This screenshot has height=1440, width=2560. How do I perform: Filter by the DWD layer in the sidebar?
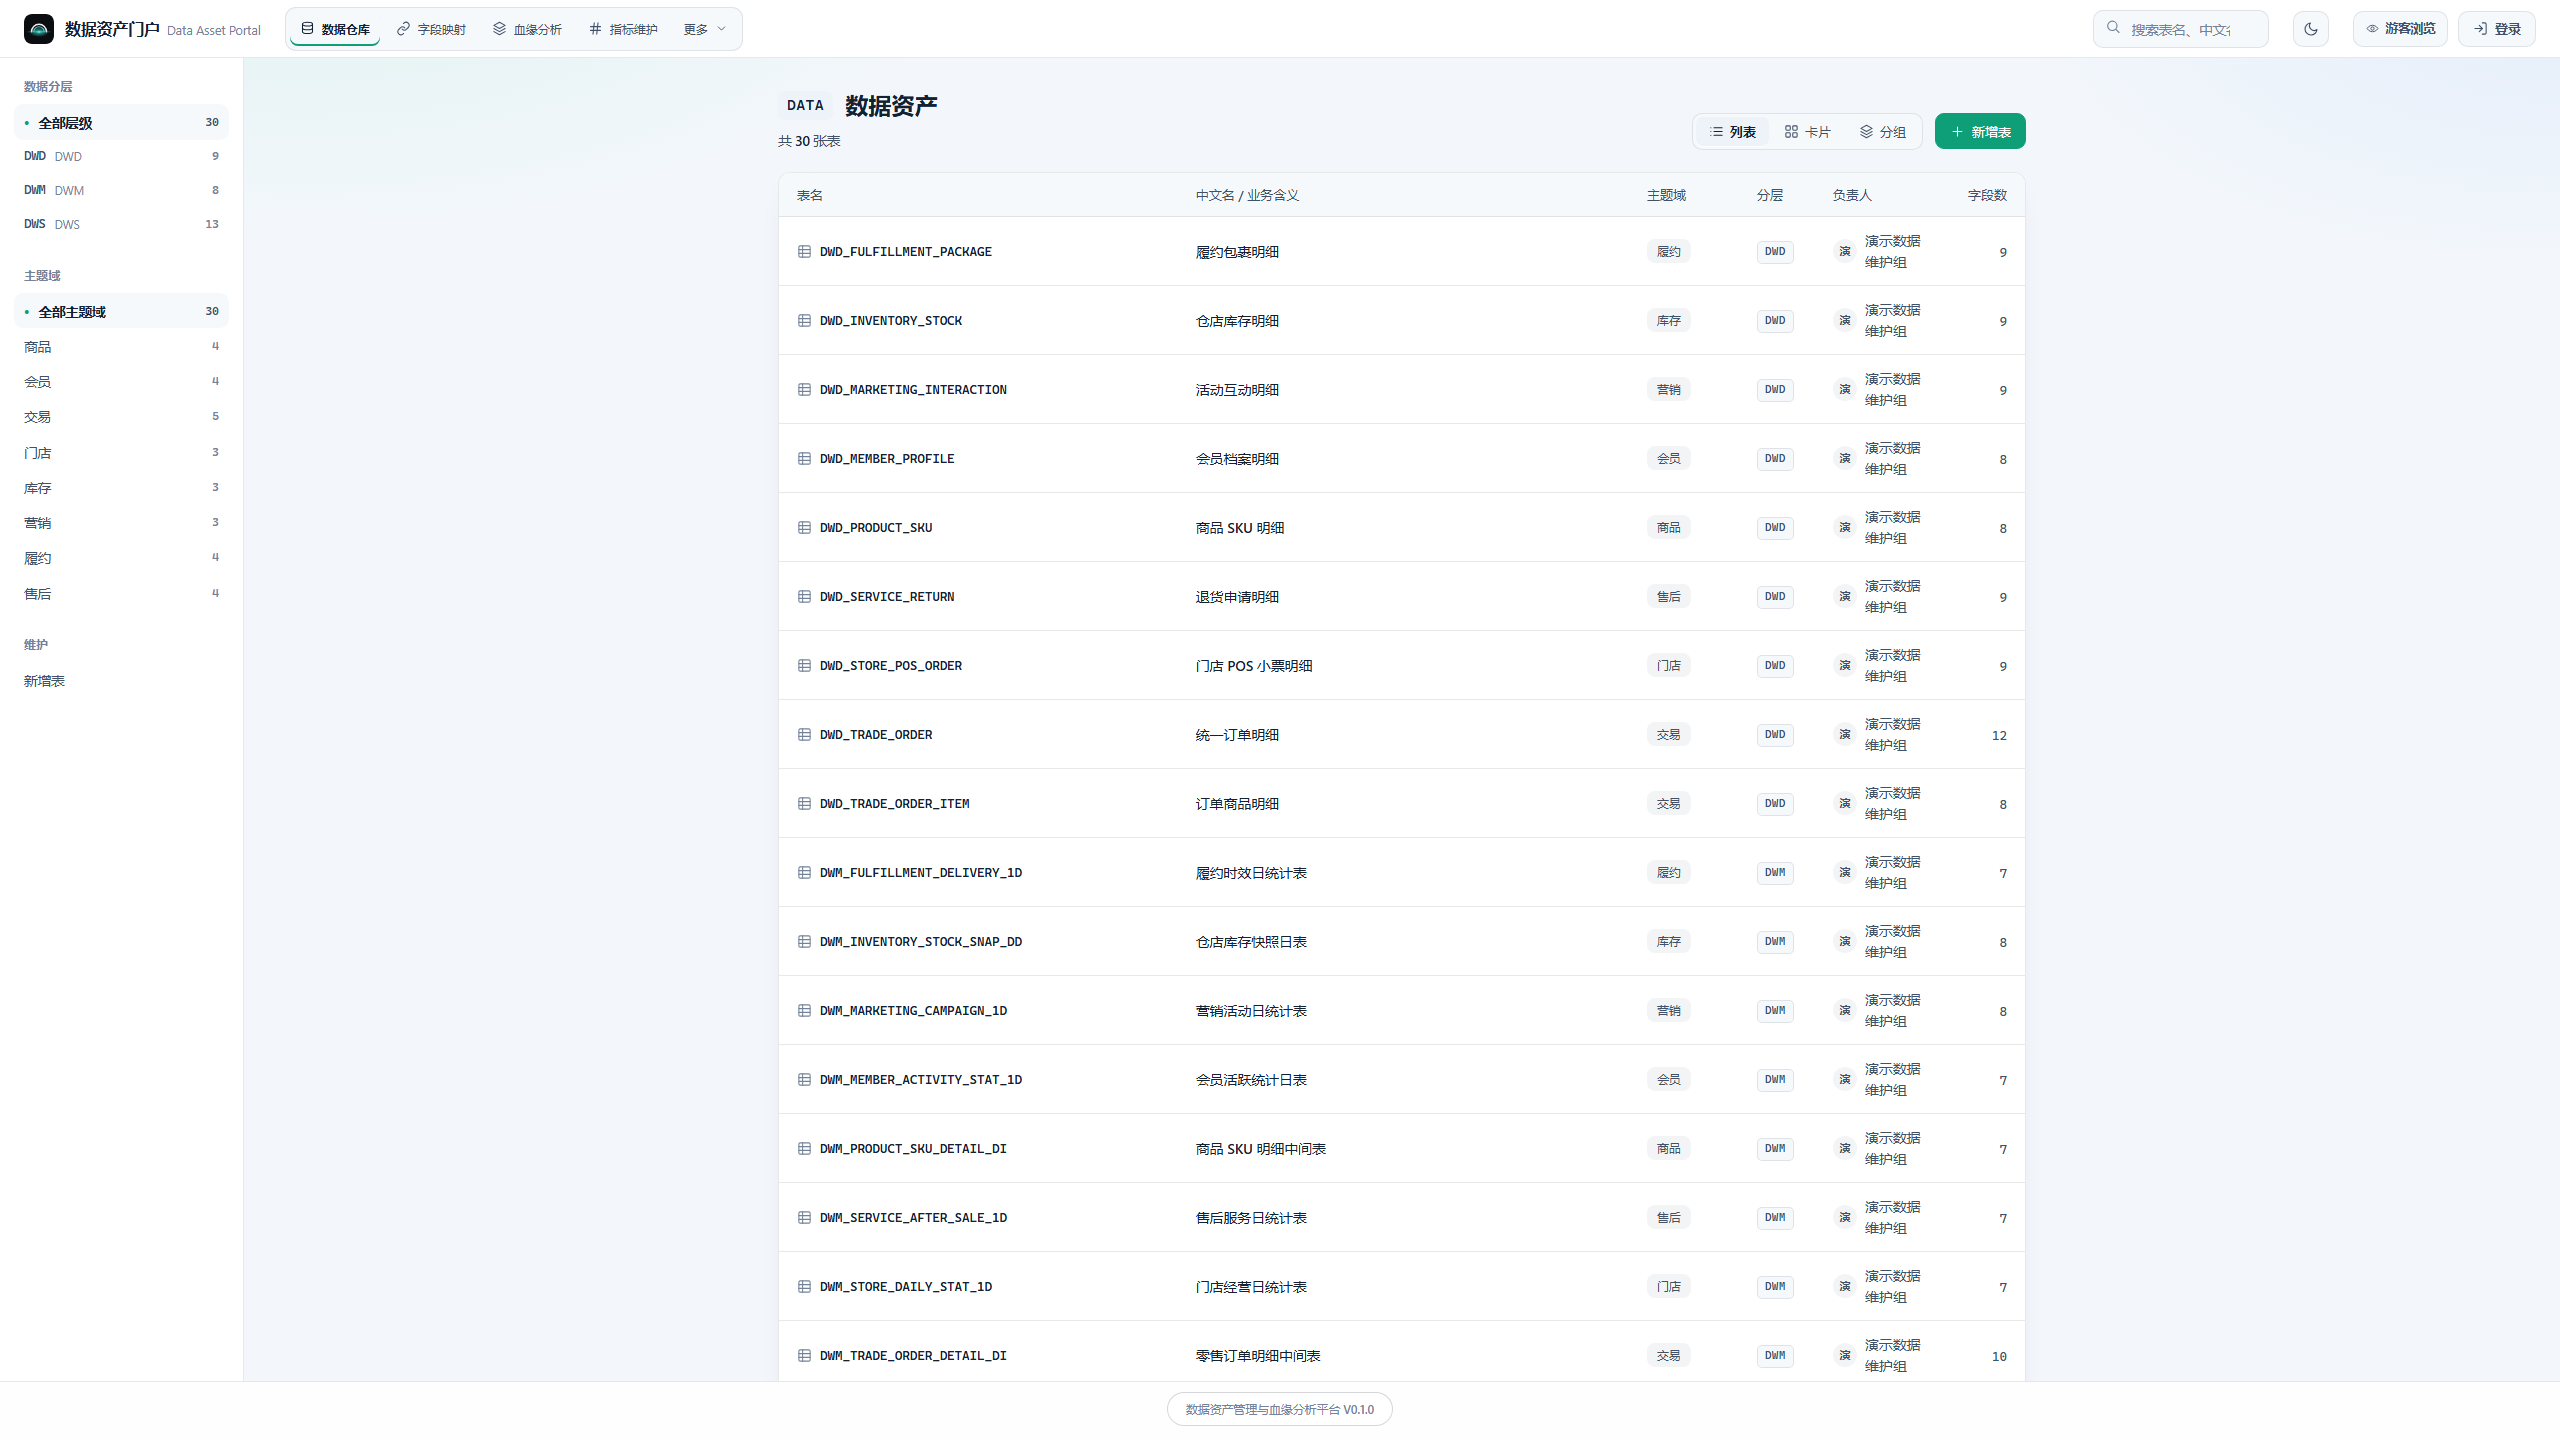tap(122, 156)
